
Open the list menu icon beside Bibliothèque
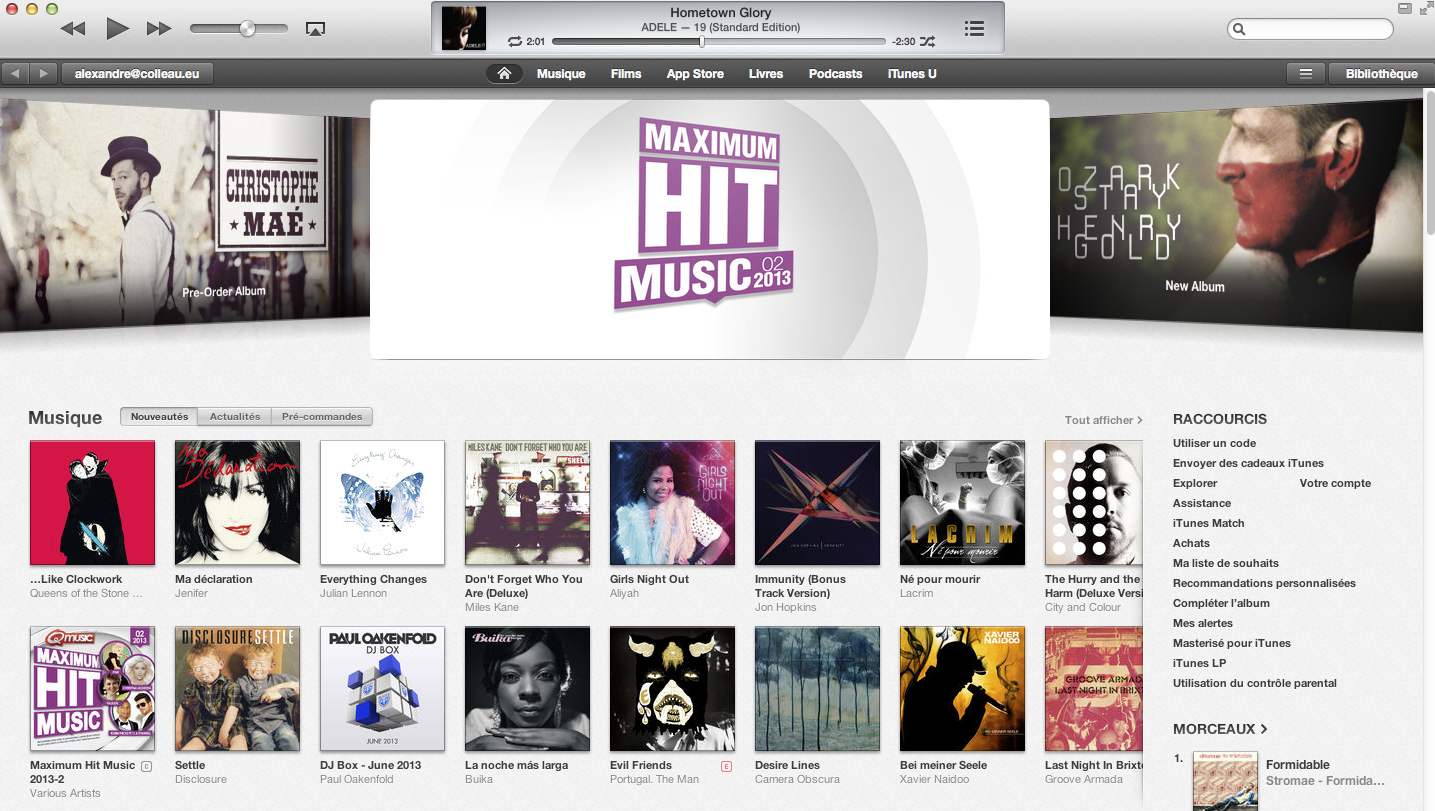pos(1306,73)
